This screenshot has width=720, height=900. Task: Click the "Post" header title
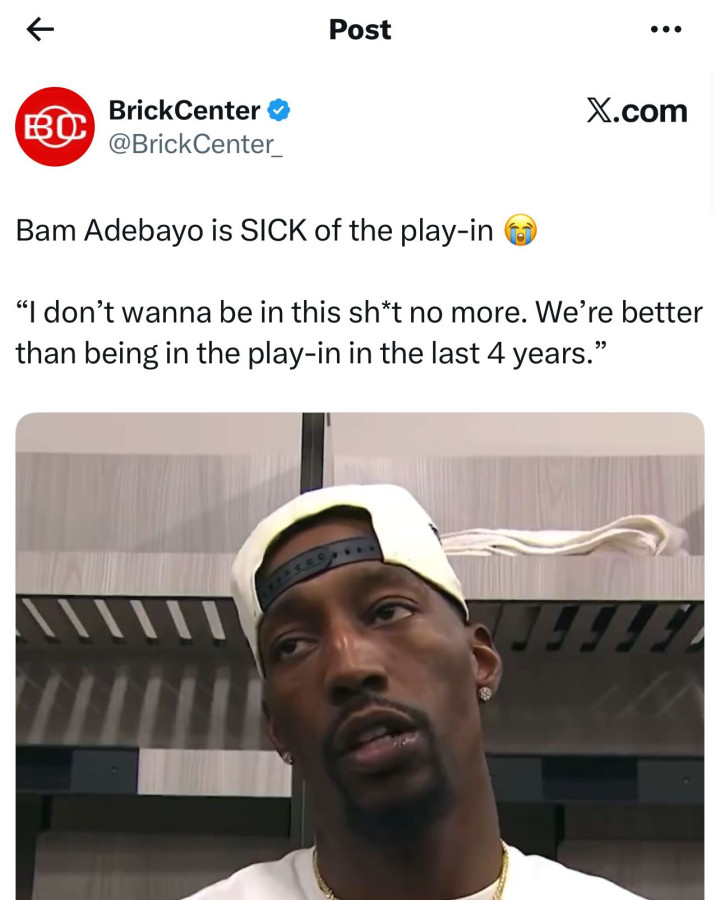tap(360, 29)
